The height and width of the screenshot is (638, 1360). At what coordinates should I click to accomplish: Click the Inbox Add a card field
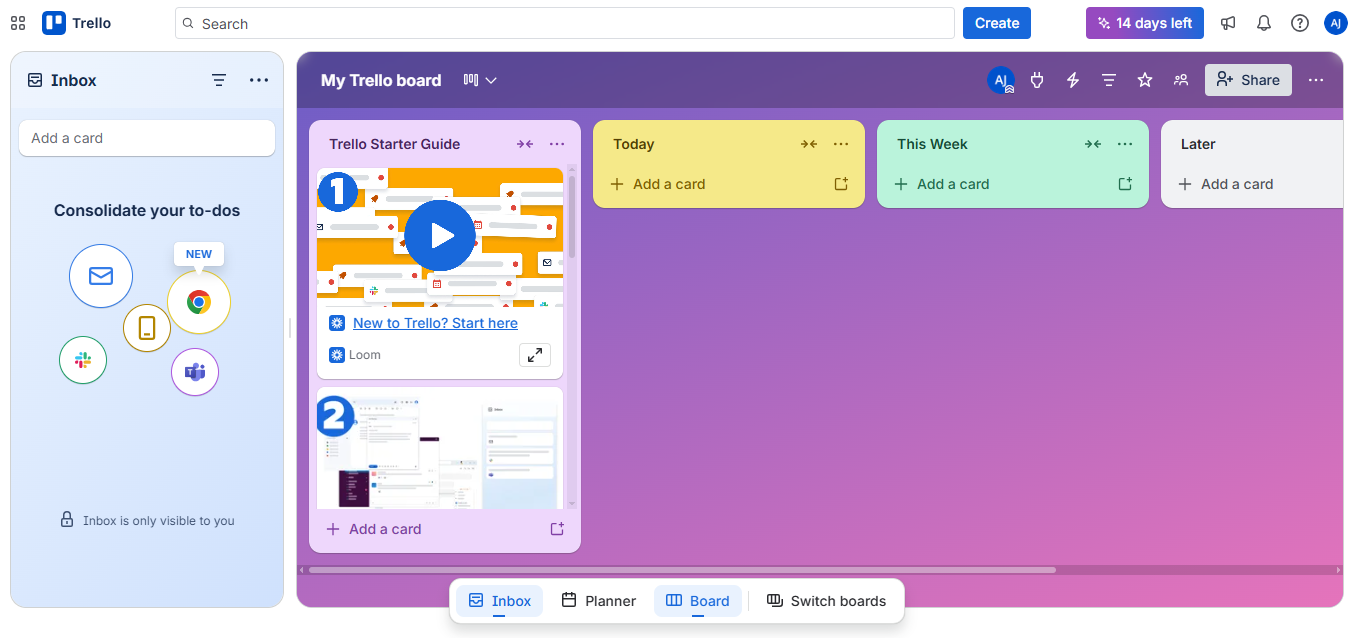[x=147, y=138]
